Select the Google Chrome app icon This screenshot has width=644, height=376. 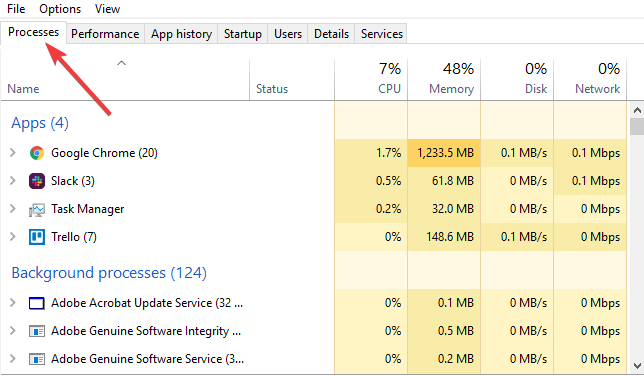(37, 153)
